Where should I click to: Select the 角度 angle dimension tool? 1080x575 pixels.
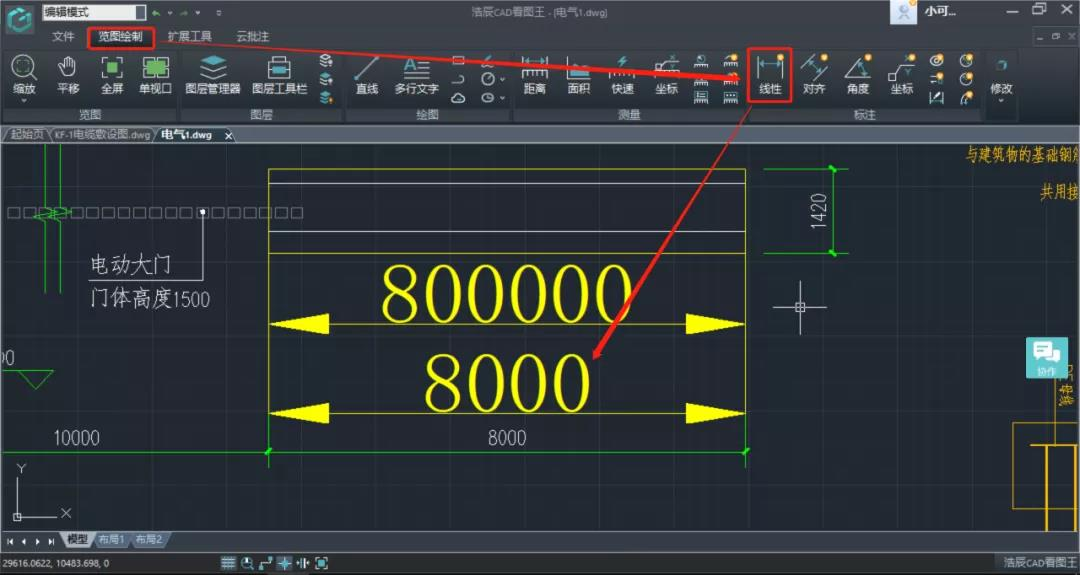pos(858,74)
